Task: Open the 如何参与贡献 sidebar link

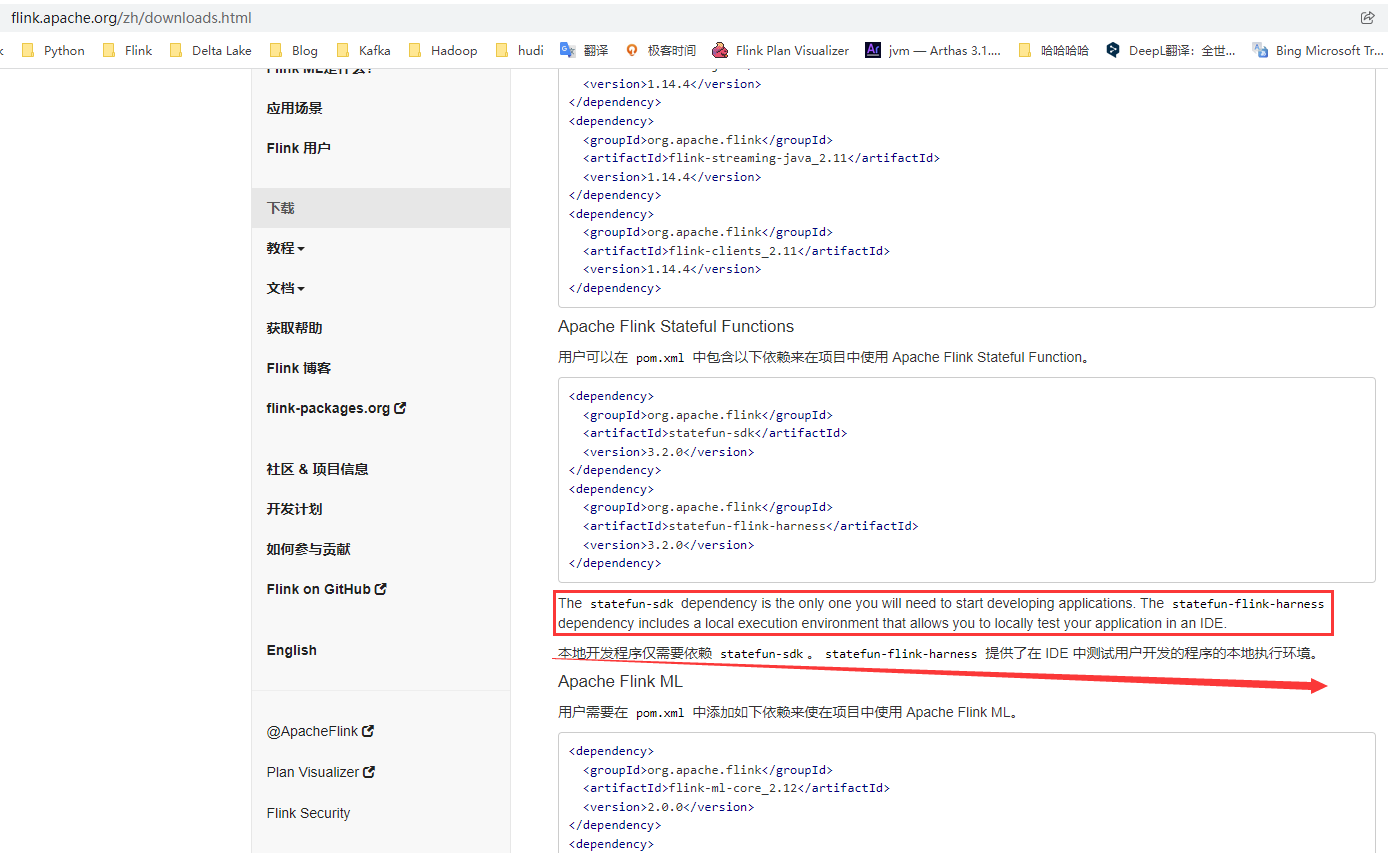Action: coord(308,549)
